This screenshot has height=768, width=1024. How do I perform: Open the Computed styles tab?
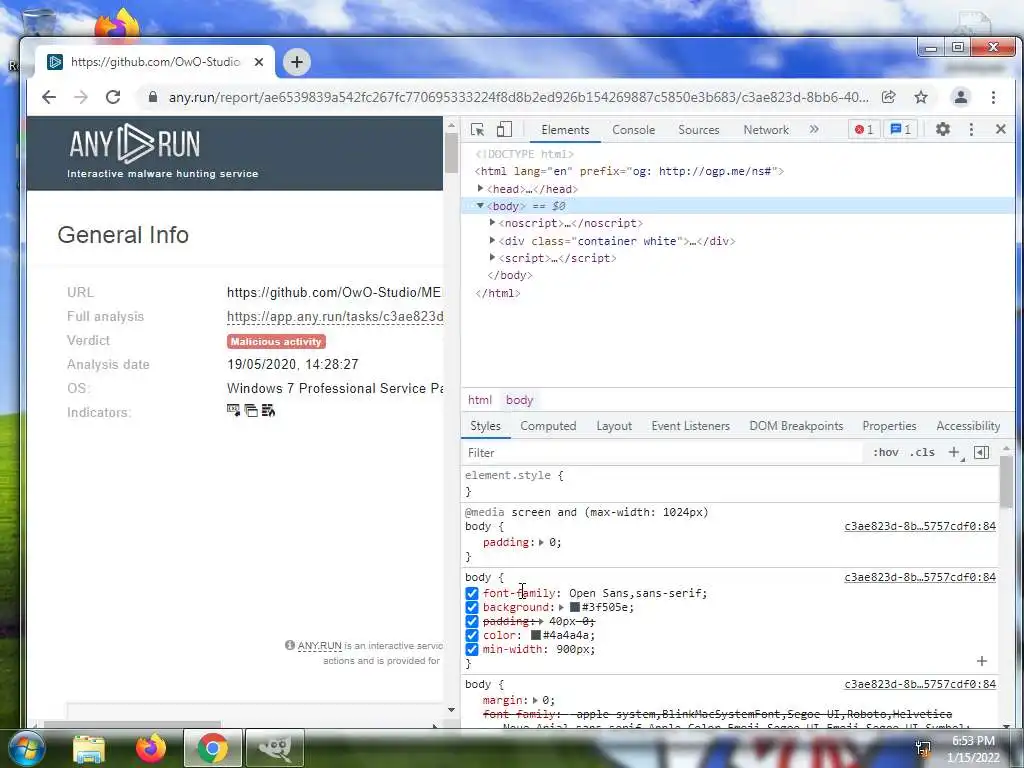(548, 426)
